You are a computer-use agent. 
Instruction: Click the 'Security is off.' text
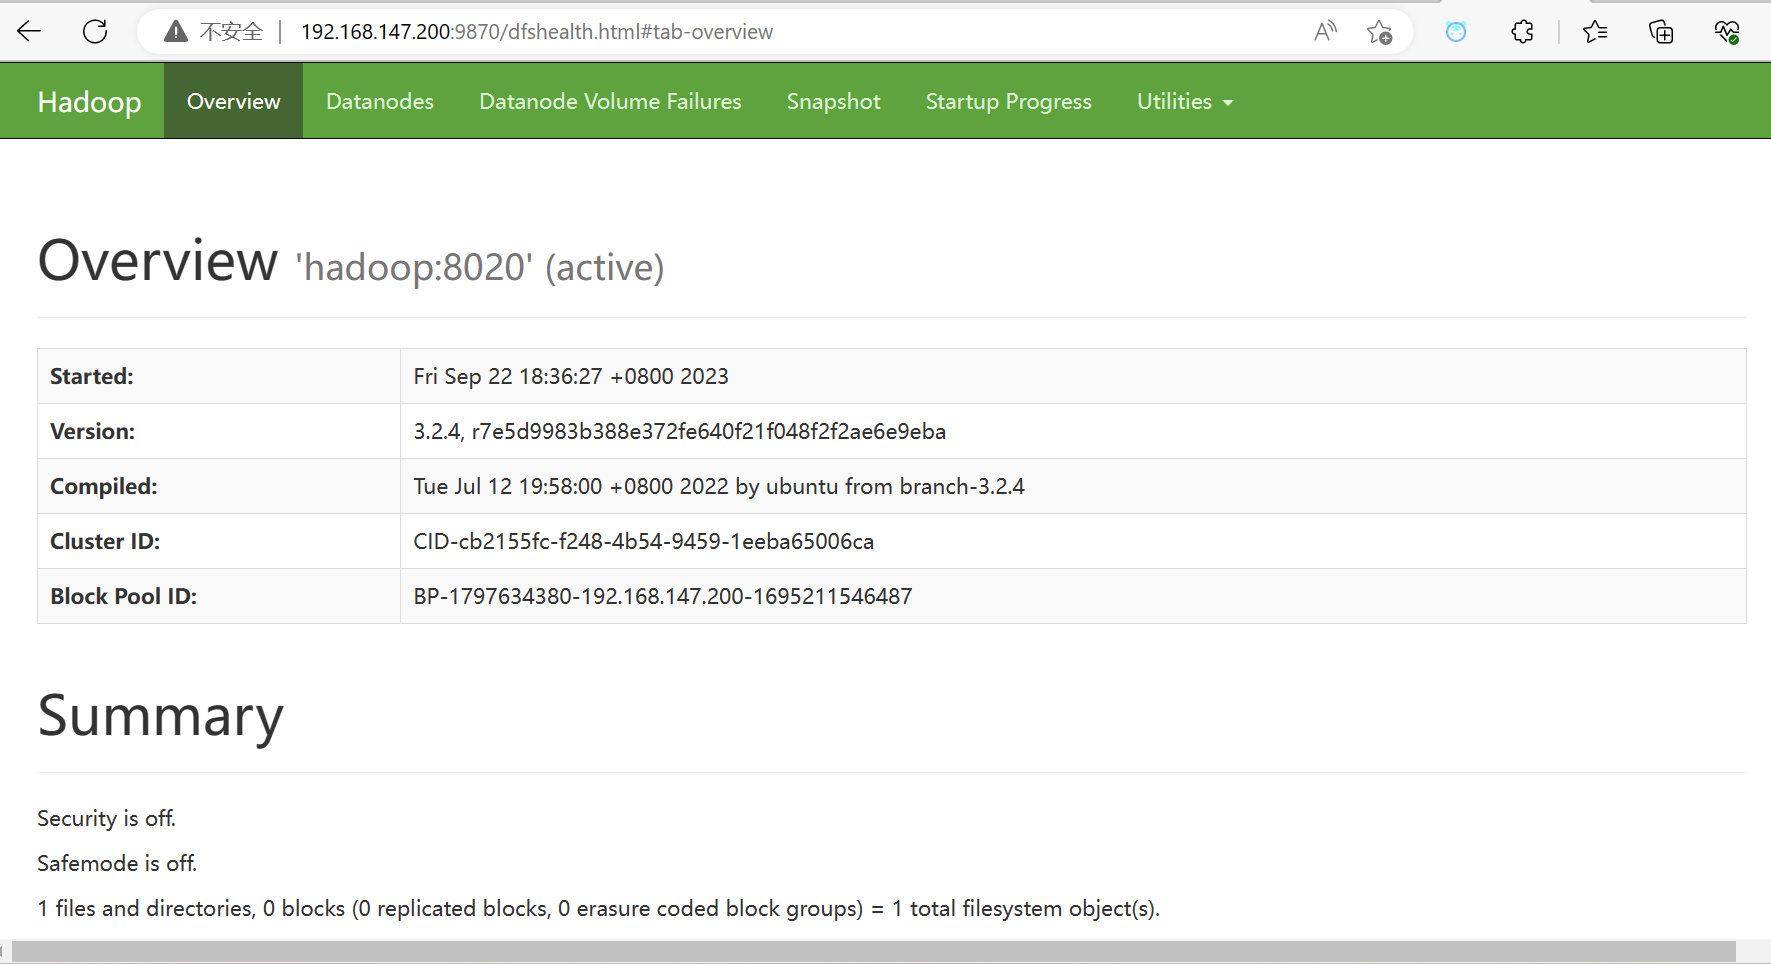[106, 818]
